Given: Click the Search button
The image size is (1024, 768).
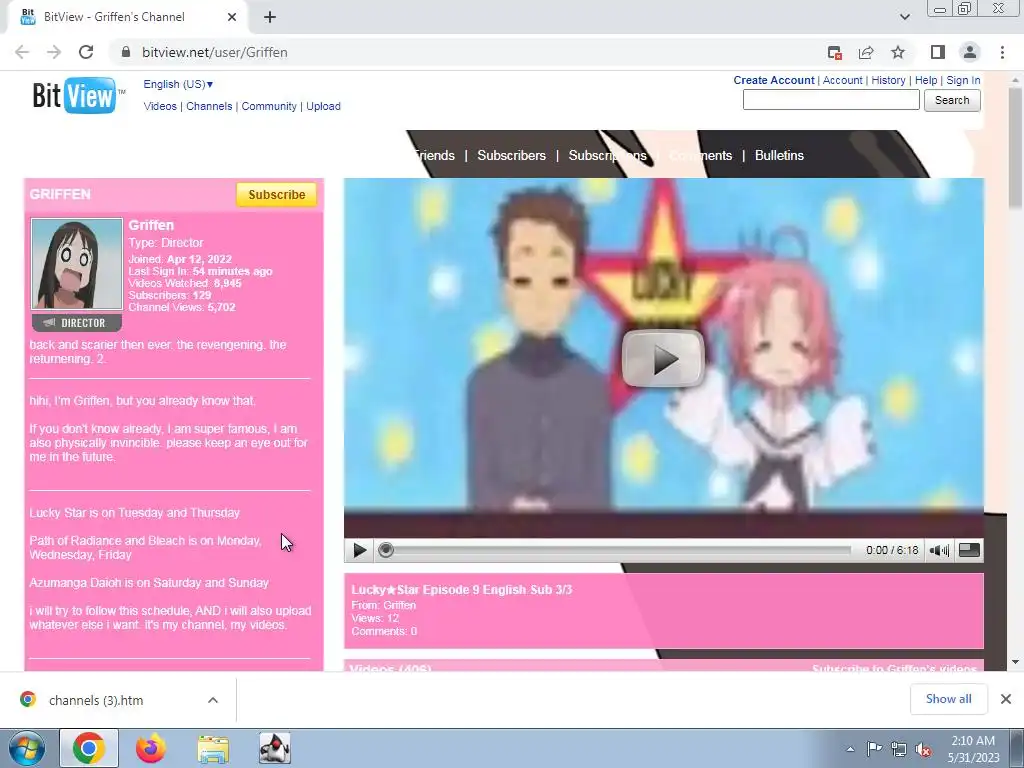Looking at the screenshot, I should 952,100.
